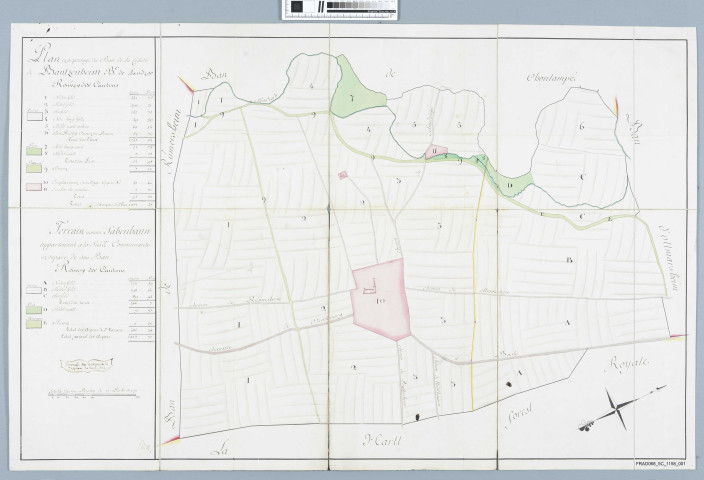704x480 pixels.
Task: Click the small pink parcel numbered 11
Action: click(435, 152)
